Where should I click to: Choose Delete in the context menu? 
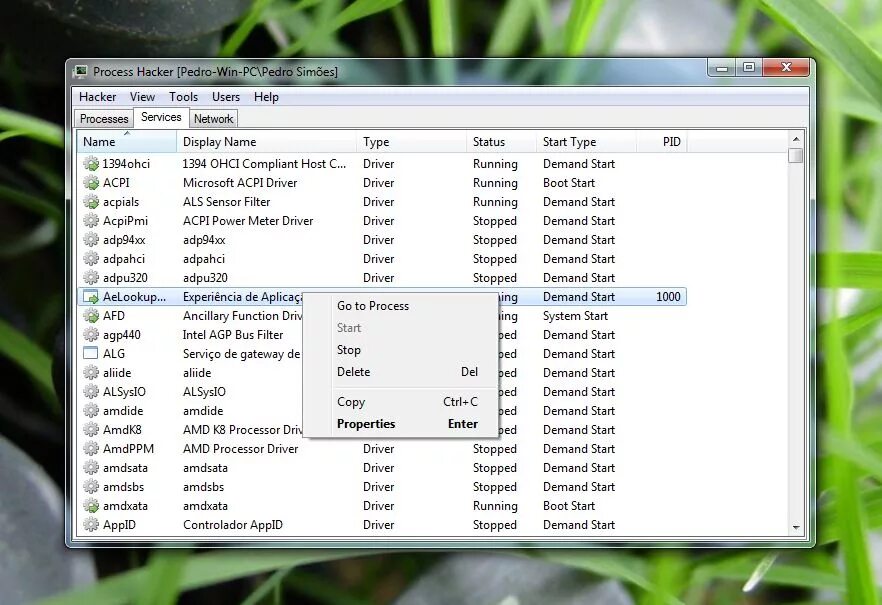tap(400, 372)
